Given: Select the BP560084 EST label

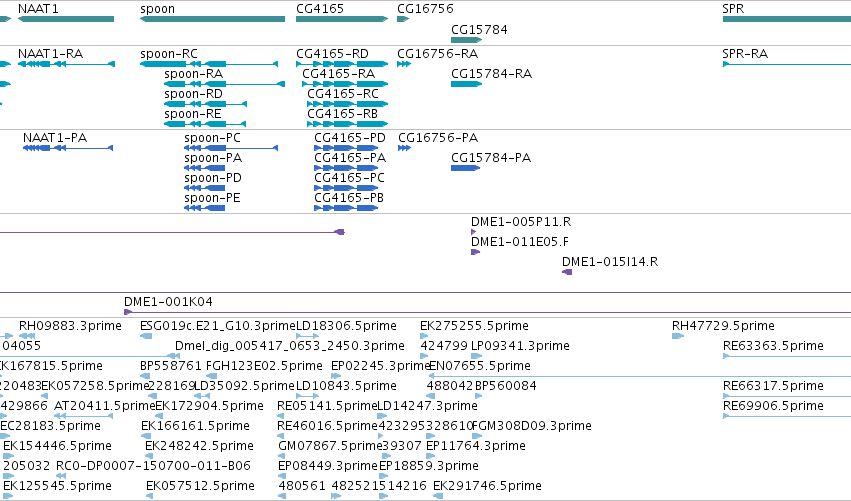Looking at the screenshot, I should 506,386.
